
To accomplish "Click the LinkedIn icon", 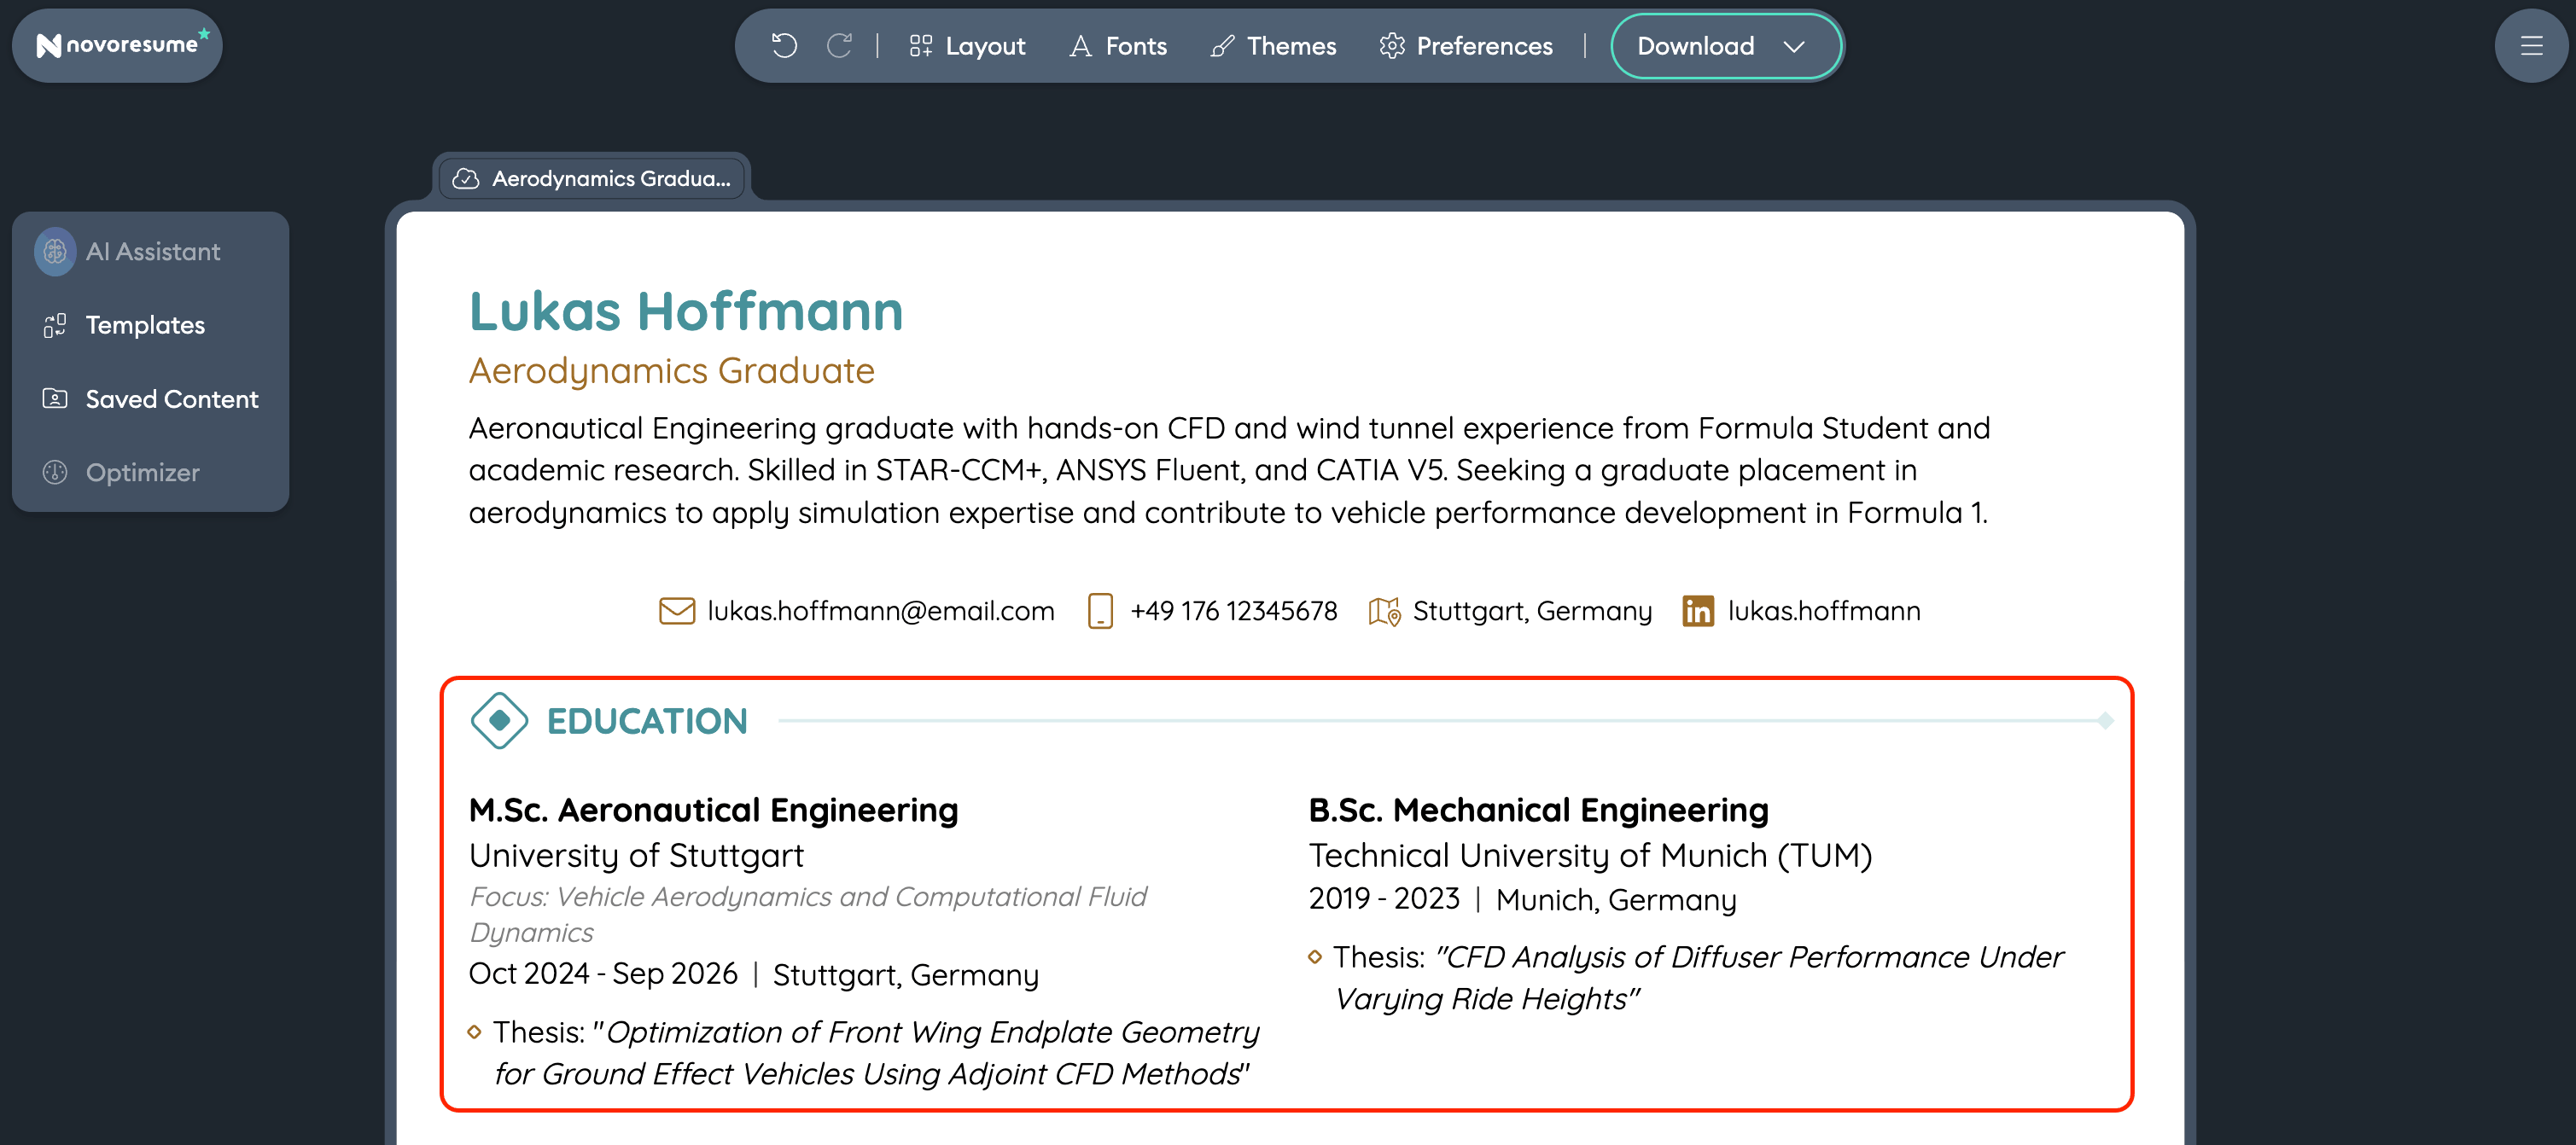I will (x=1697, y=611).
